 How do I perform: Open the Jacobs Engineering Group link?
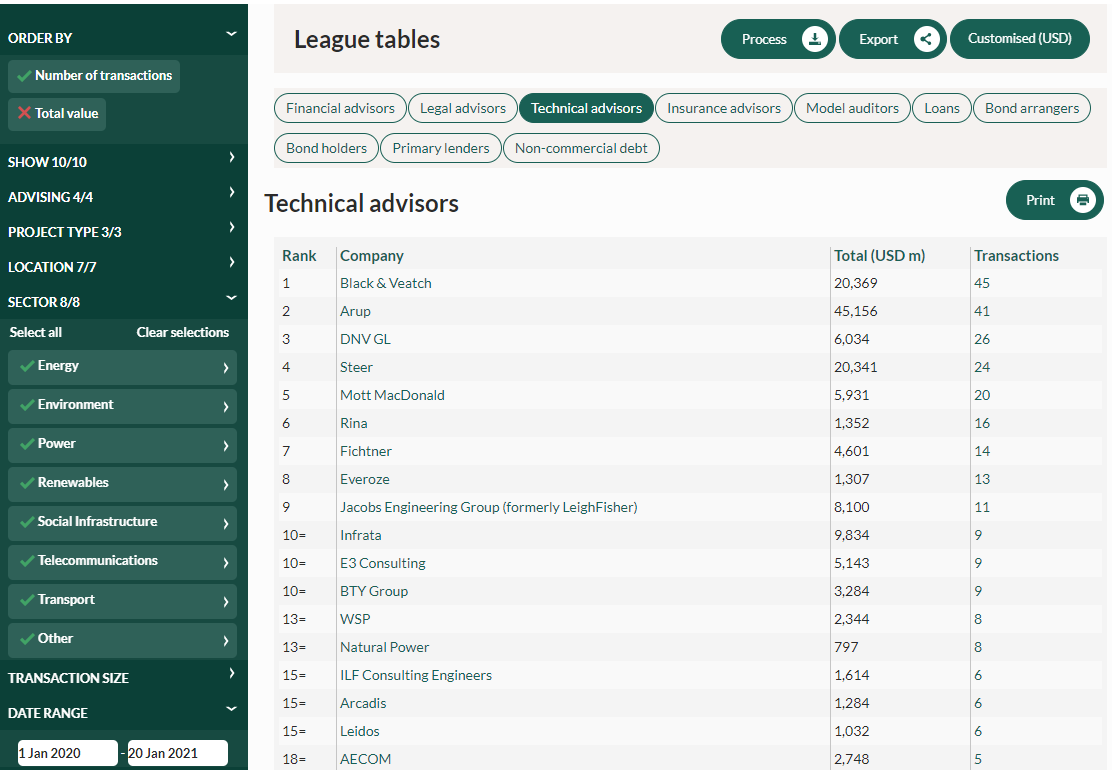pyautogui.click(x=489, y=508)
